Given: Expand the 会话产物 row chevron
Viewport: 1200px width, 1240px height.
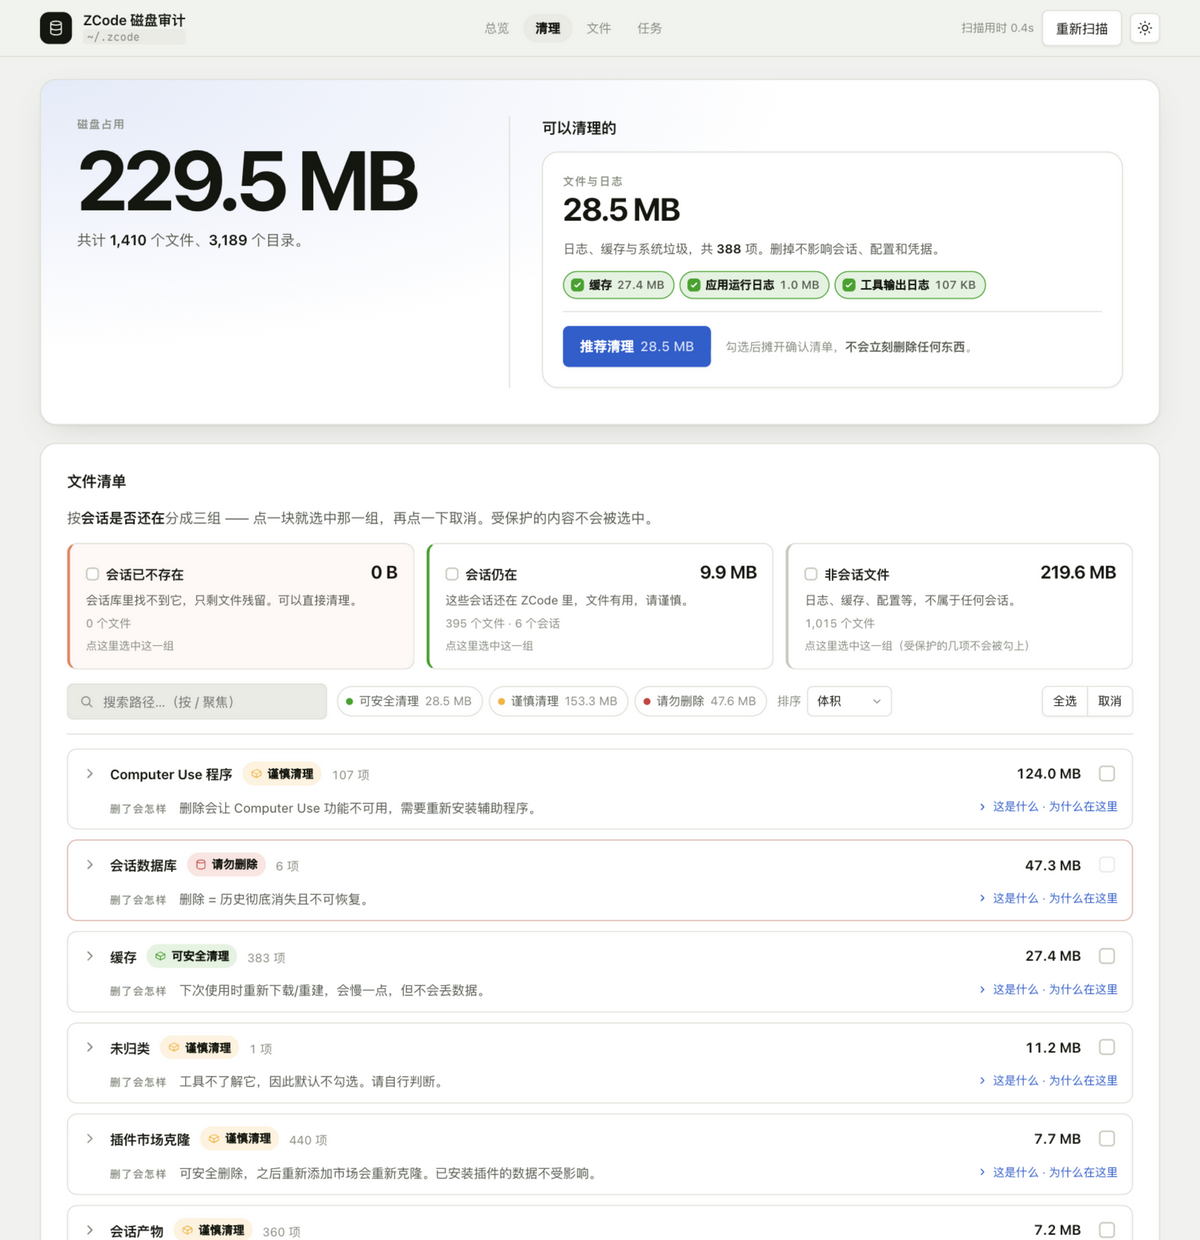Looking at the screenshot, I should (x=90, y=1230).
